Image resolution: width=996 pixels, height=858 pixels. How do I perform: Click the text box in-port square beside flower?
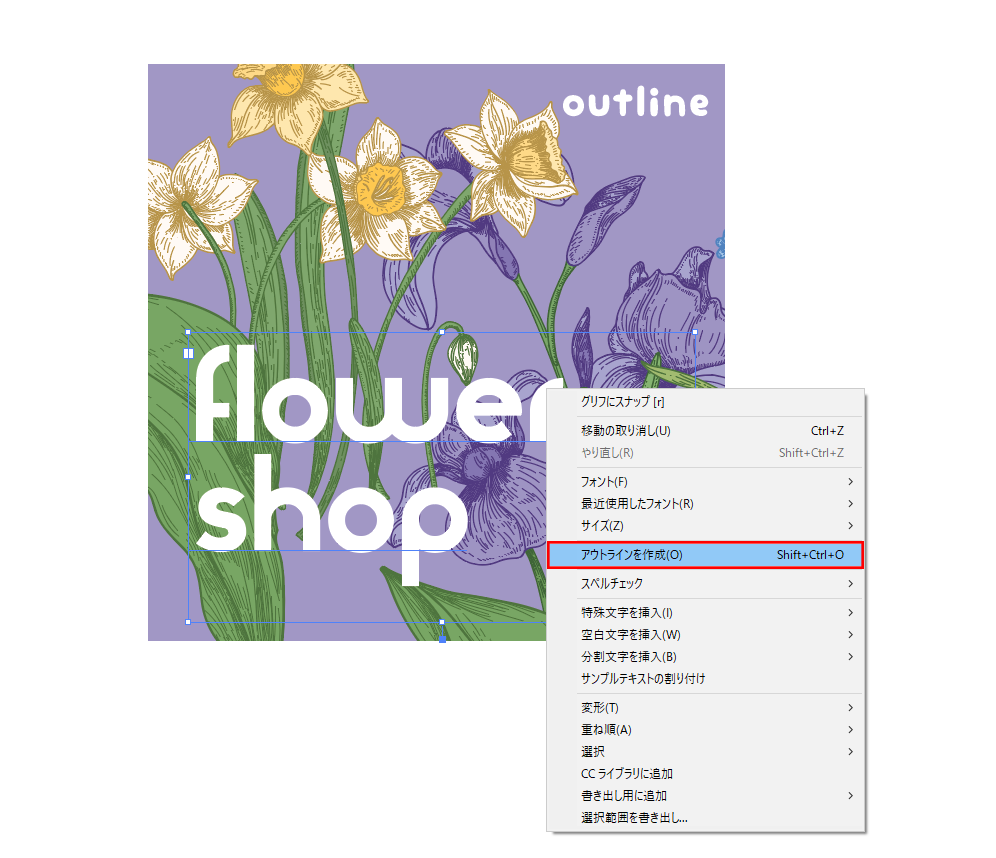(x=189, y=354)
